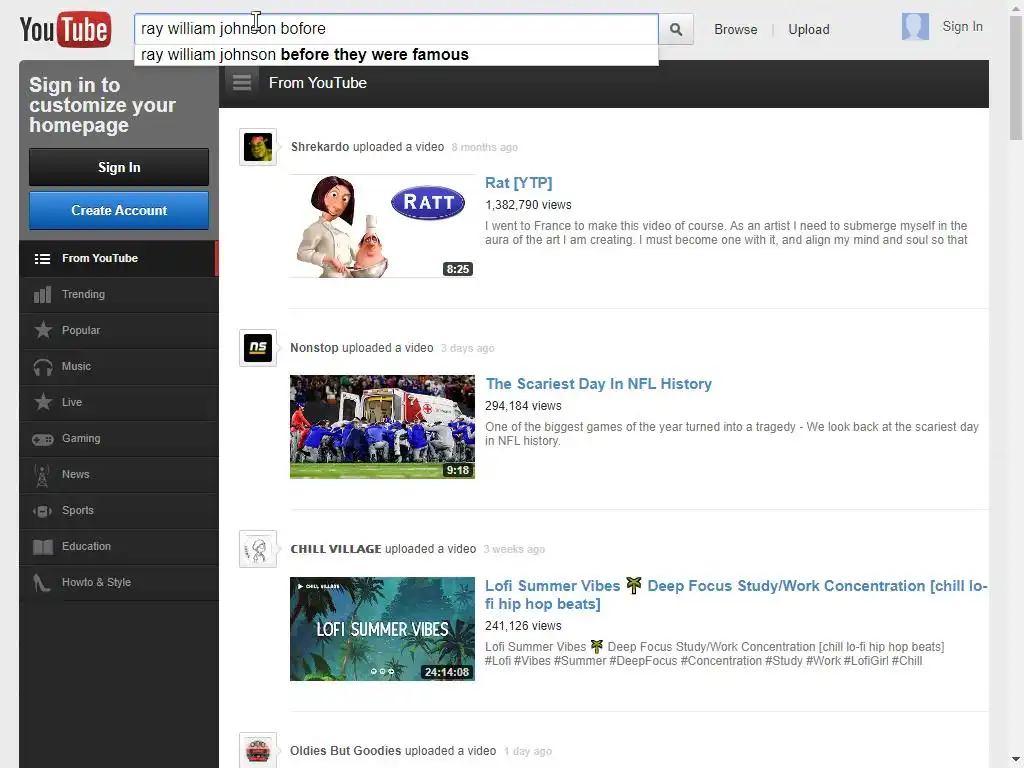
Task: Click the '294,184 views' text
Action: coord(523,406)
